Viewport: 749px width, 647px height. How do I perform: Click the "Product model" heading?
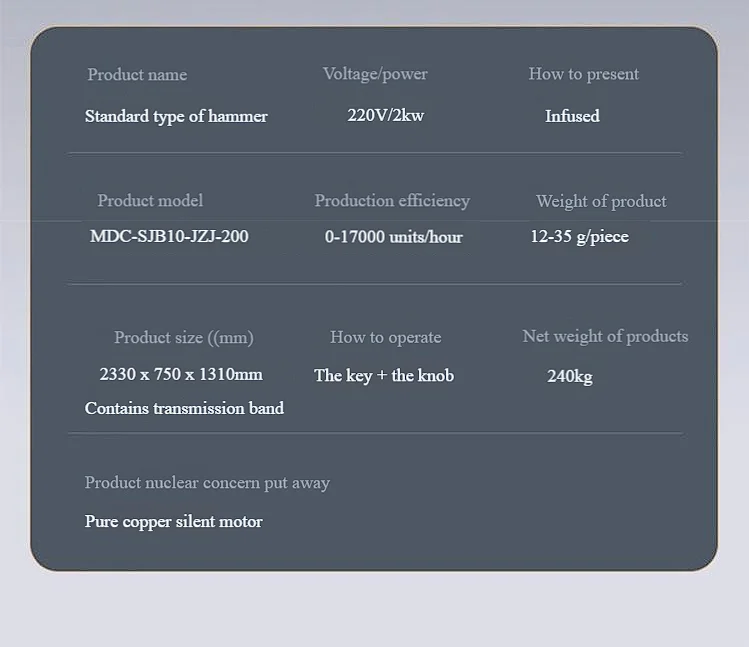click(150, 201)
